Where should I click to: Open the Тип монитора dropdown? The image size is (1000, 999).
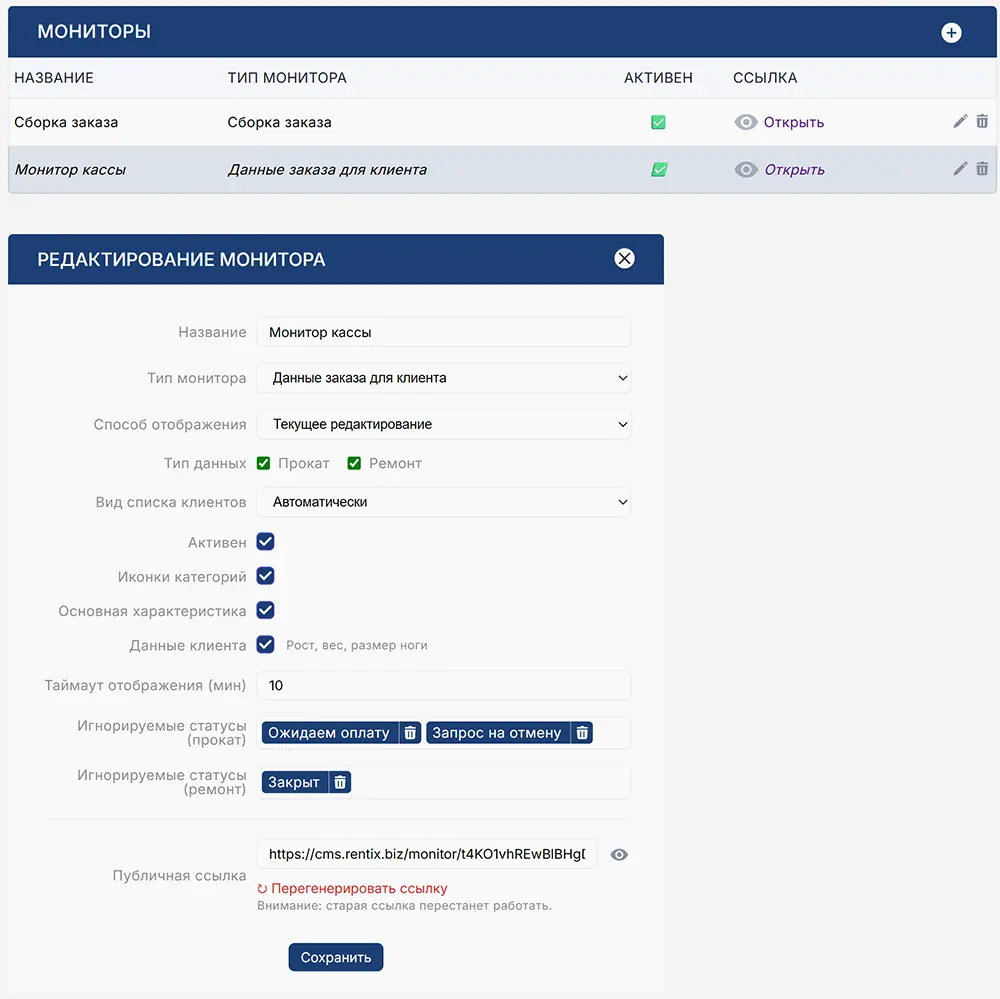tap(444, 378)
